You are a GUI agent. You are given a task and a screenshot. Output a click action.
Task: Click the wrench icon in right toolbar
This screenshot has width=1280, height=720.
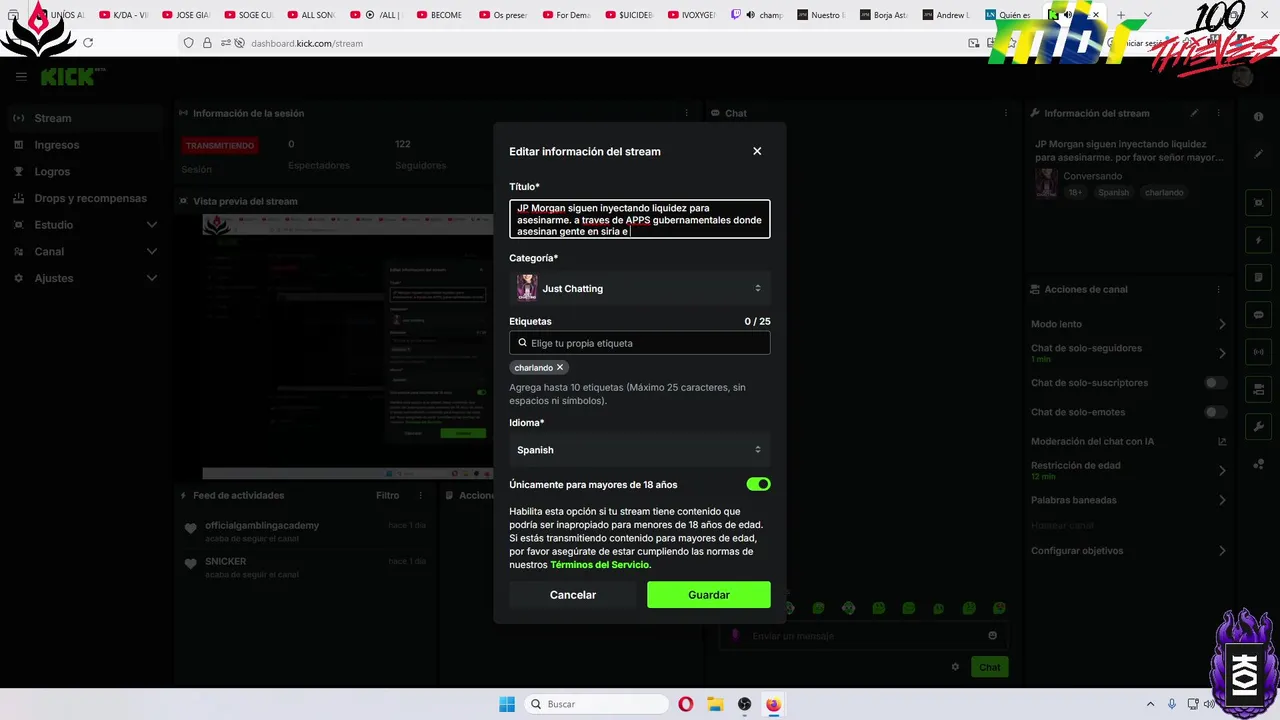[1259, 427]
